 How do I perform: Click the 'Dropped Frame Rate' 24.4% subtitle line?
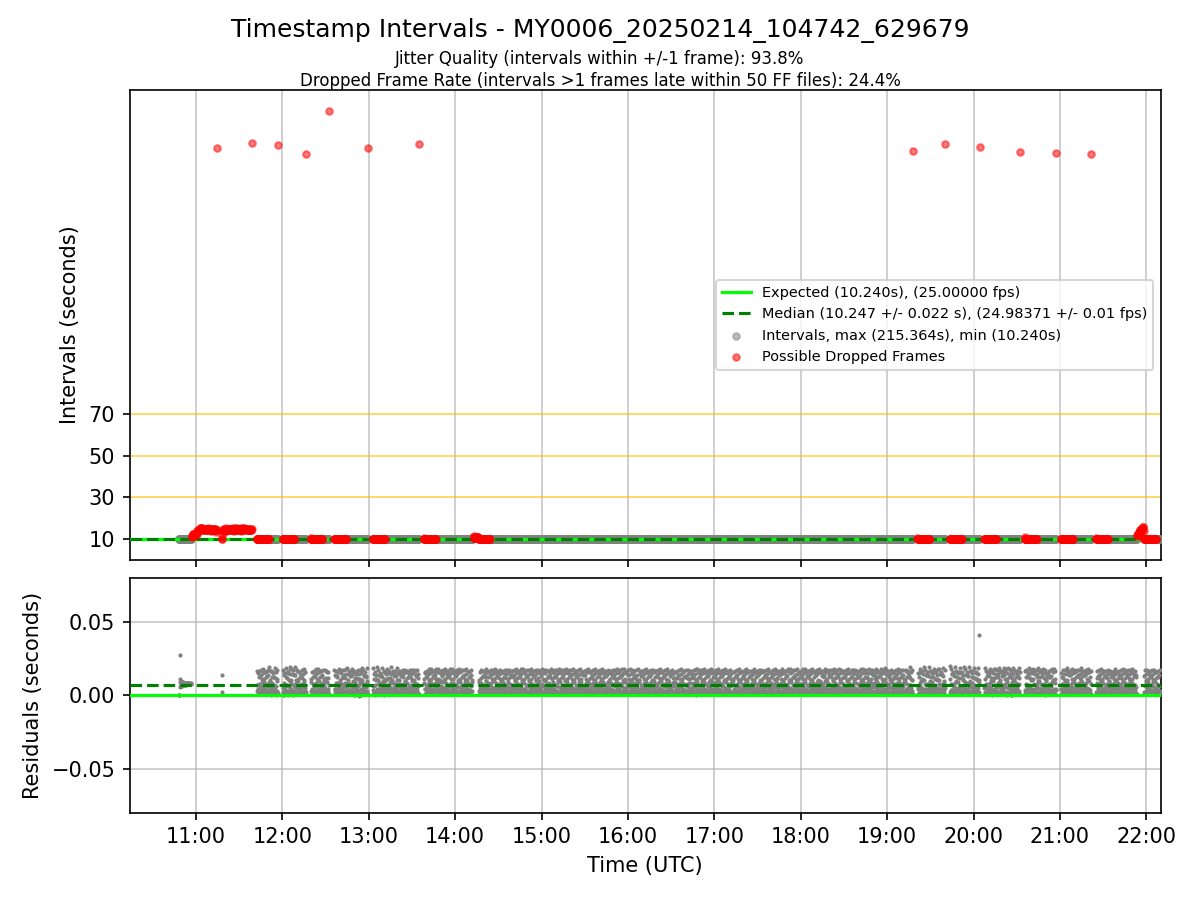[x=600, y=80]
